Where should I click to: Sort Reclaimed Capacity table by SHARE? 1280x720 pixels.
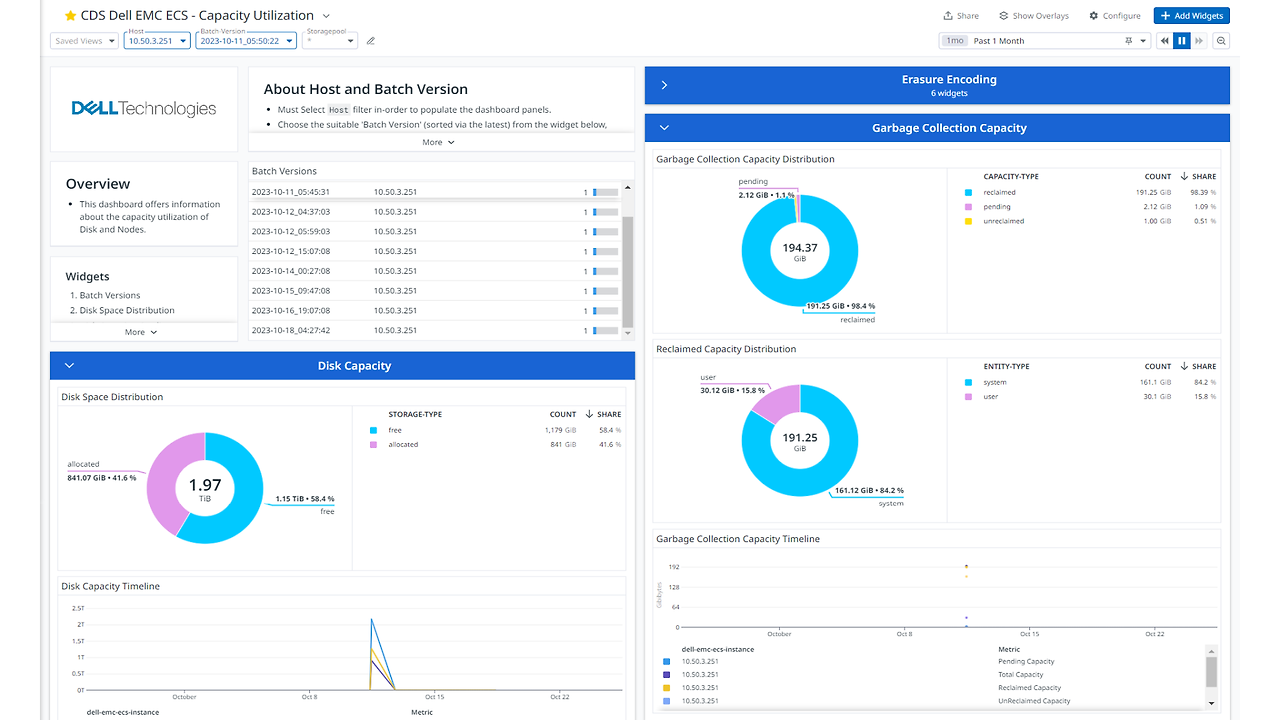pyautogui.click(x=1198, y=366)
